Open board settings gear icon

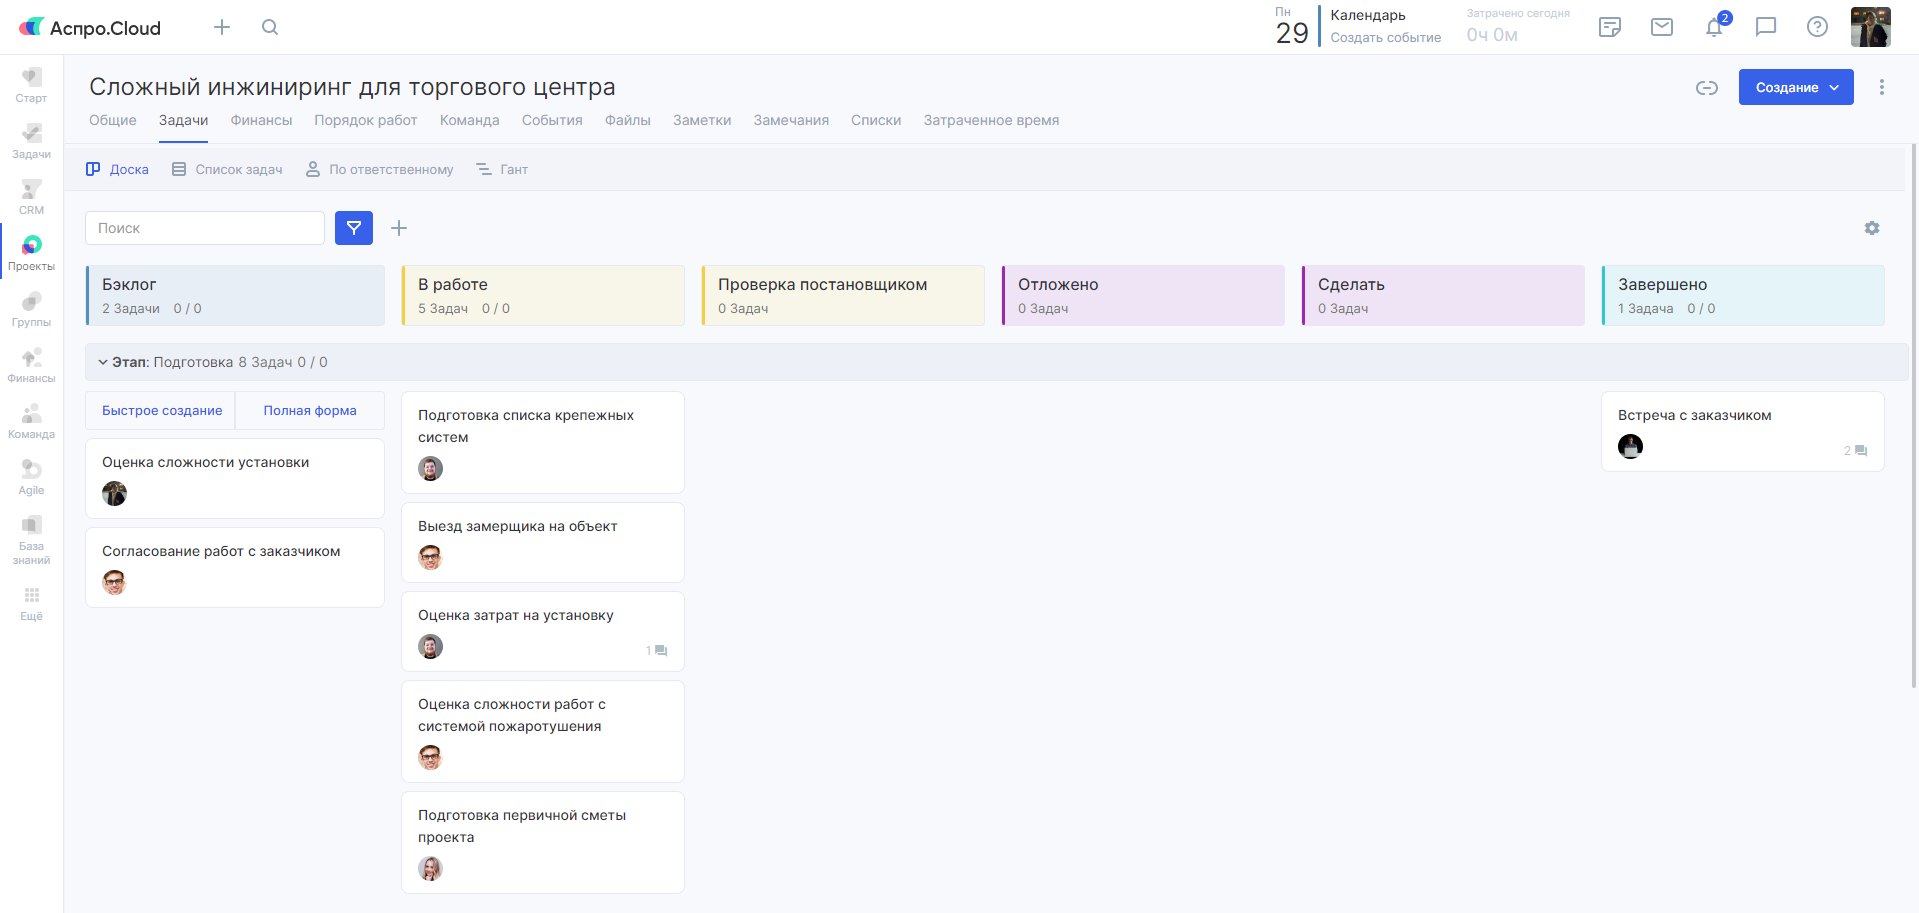tap(1872, 228)
